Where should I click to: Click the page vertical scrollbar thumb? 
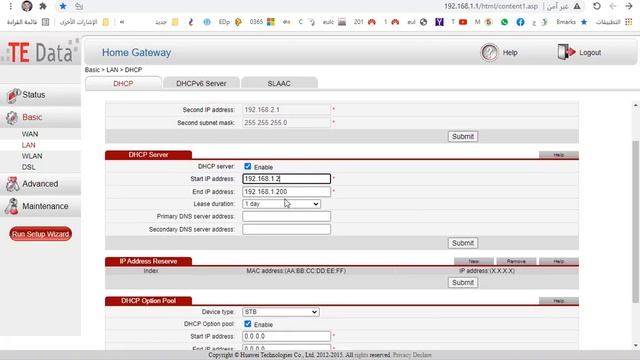(x=636, y=221)
